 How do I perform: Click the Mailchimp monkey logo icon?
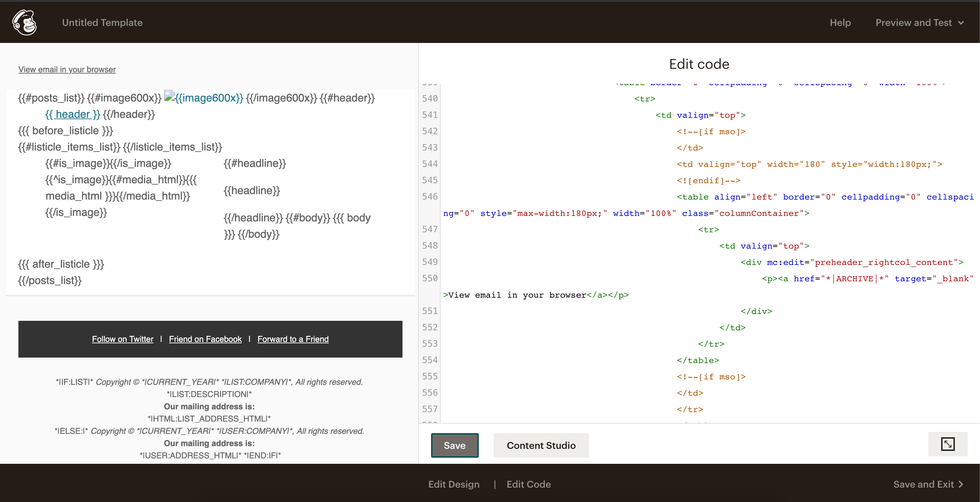pos(24,22)
